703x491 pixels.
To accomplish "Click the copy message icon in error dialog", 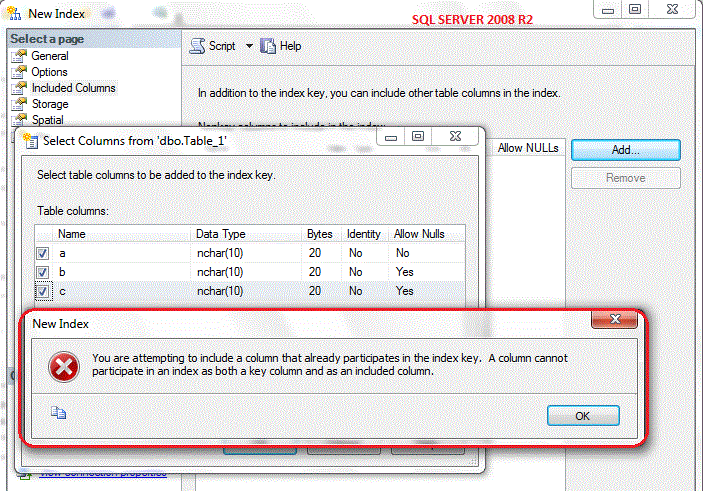I will pos(58,413).
